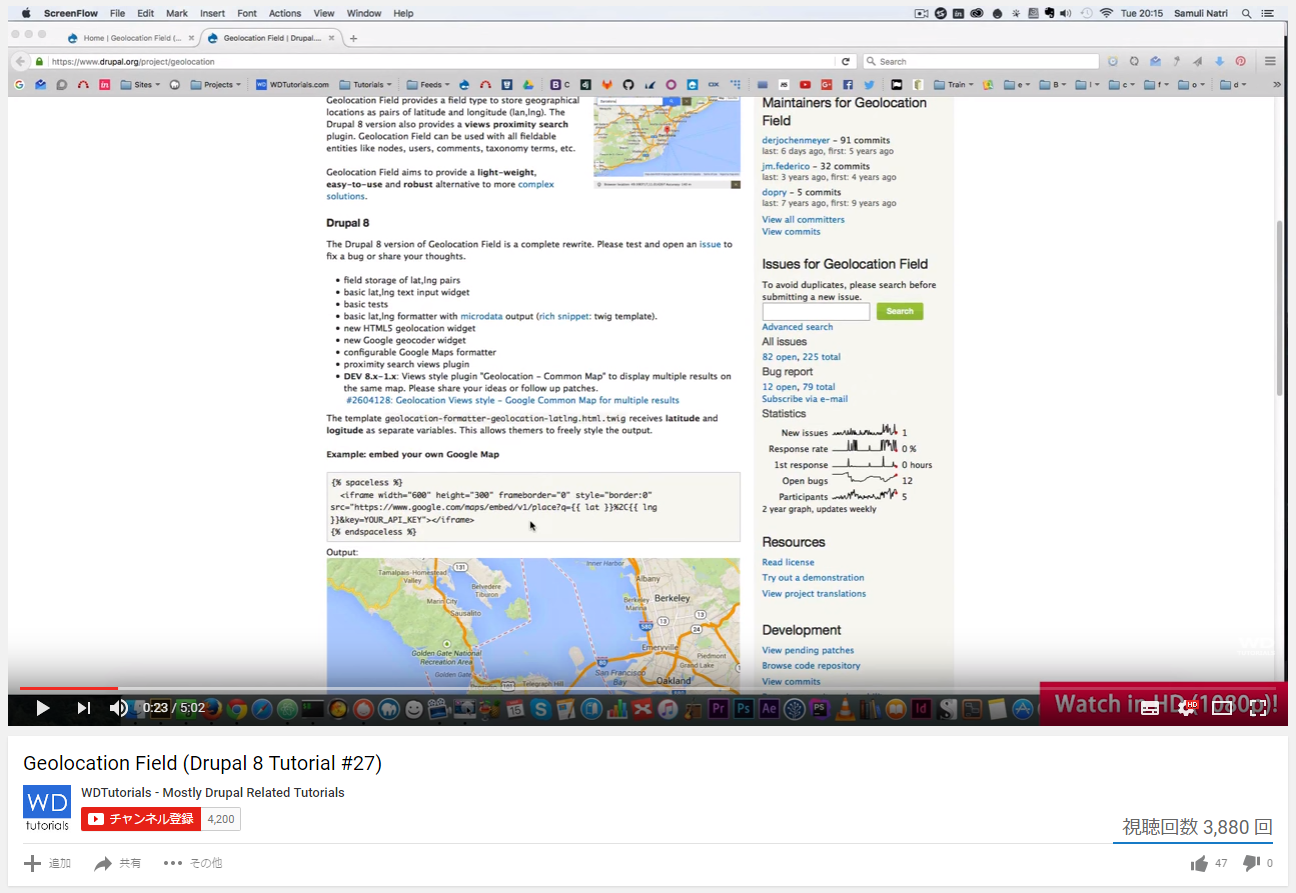Open the #2604128 Geolocation Views style link
Image resolution: width=1296 pixels, height=893 pixels.
point(512,400)
